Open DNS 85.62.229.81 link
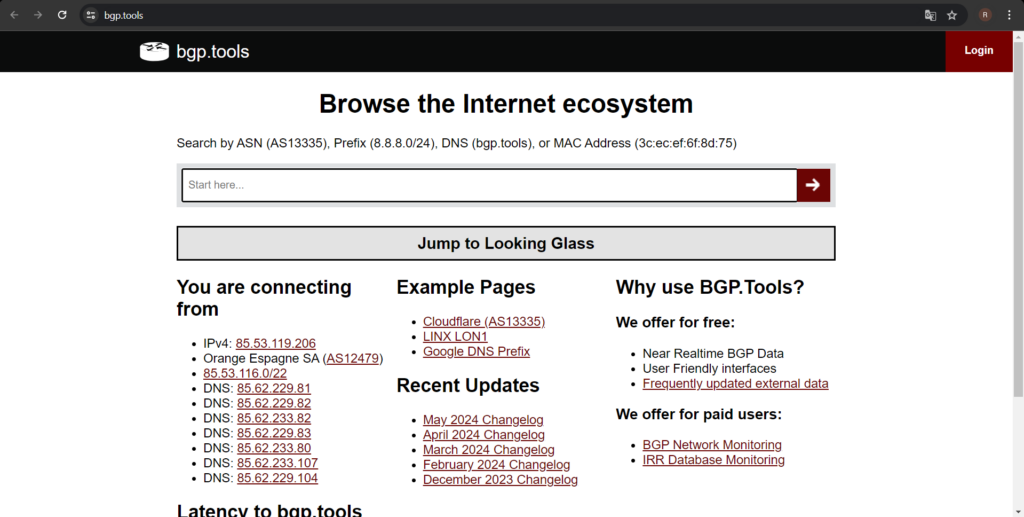Image resolution: width=1024 pixels, height=517 pixels. [274, 388]
